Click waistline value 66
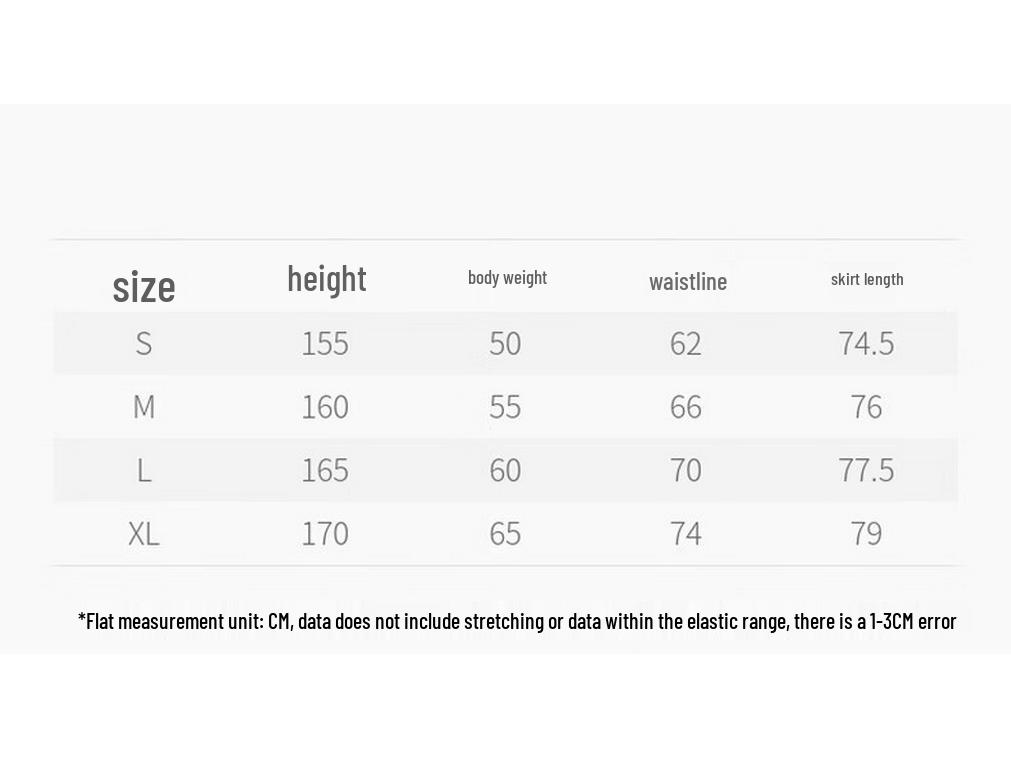 click(685, 407)
